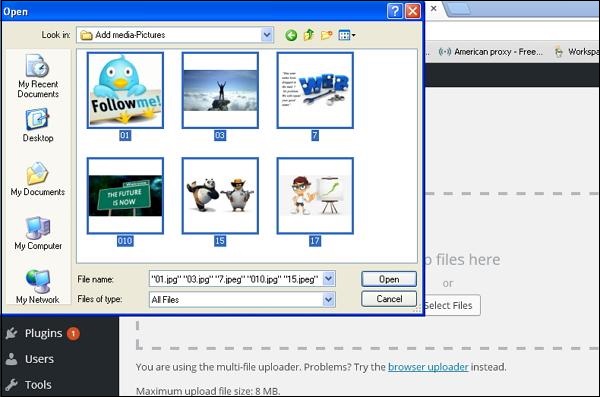Select the mountain climber thumbnail 03
Screen dimensions: 600x397
pos(220,90)
